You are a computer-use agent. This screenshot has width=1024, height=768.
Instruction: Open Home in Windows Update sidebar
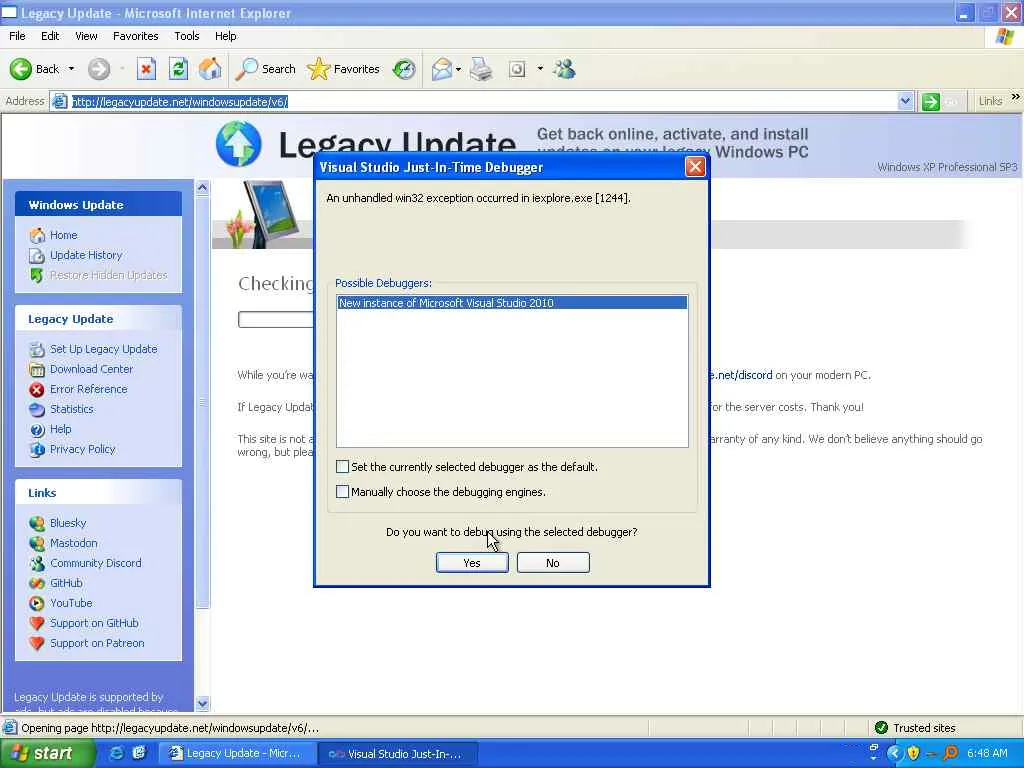click(63, 235)
